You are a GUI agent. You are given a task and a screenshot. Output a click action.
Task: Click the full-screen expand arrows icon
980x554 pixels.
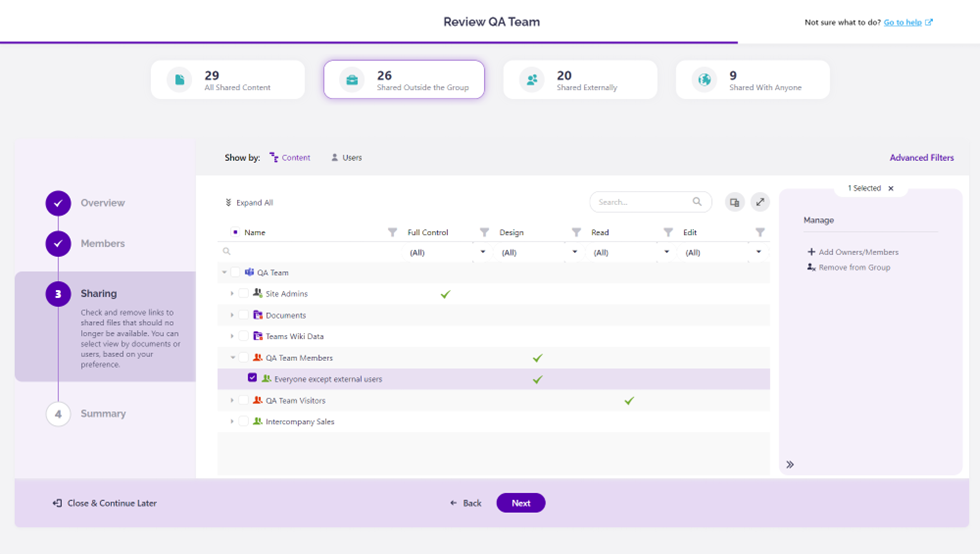point(760,202)
